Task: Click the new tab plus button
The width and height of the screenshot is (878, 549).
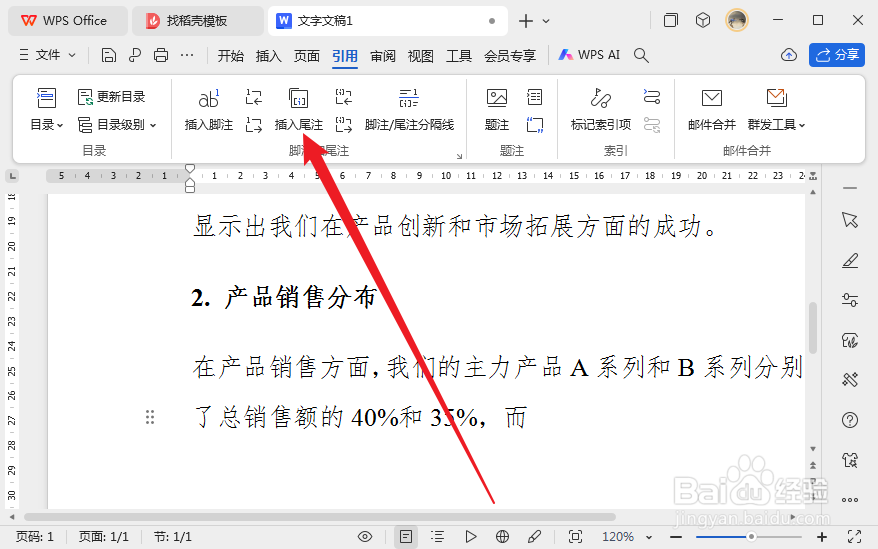Action: click(x=525, y=21)
